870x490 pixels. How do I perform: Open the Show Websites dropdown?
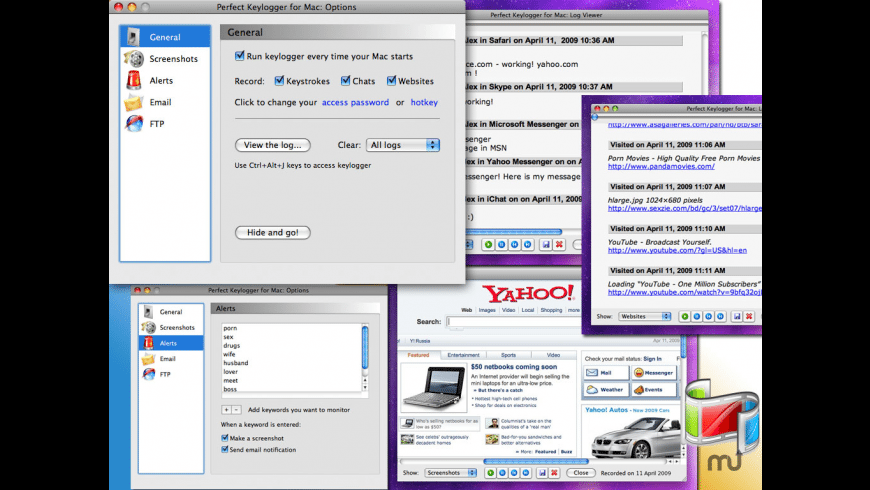645,316
